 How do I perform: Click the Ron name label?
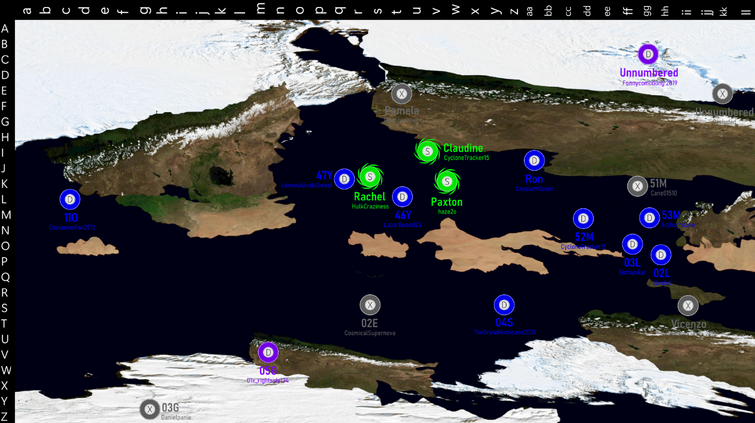coord(534,179)
